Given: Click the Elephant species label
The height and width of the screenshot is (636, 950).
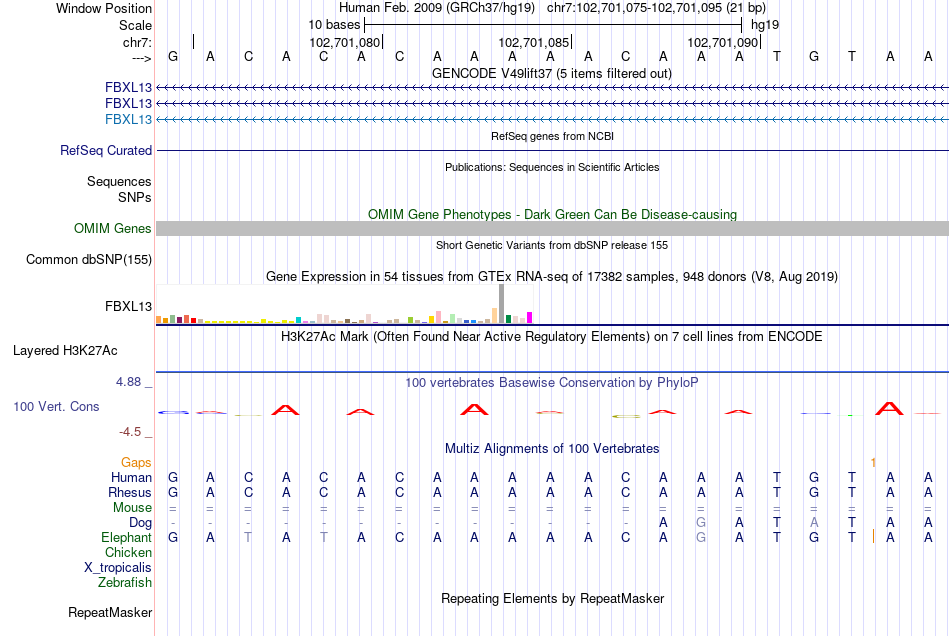Looking at the screenshot, I should pyautogui.click(x=127, y=538).
